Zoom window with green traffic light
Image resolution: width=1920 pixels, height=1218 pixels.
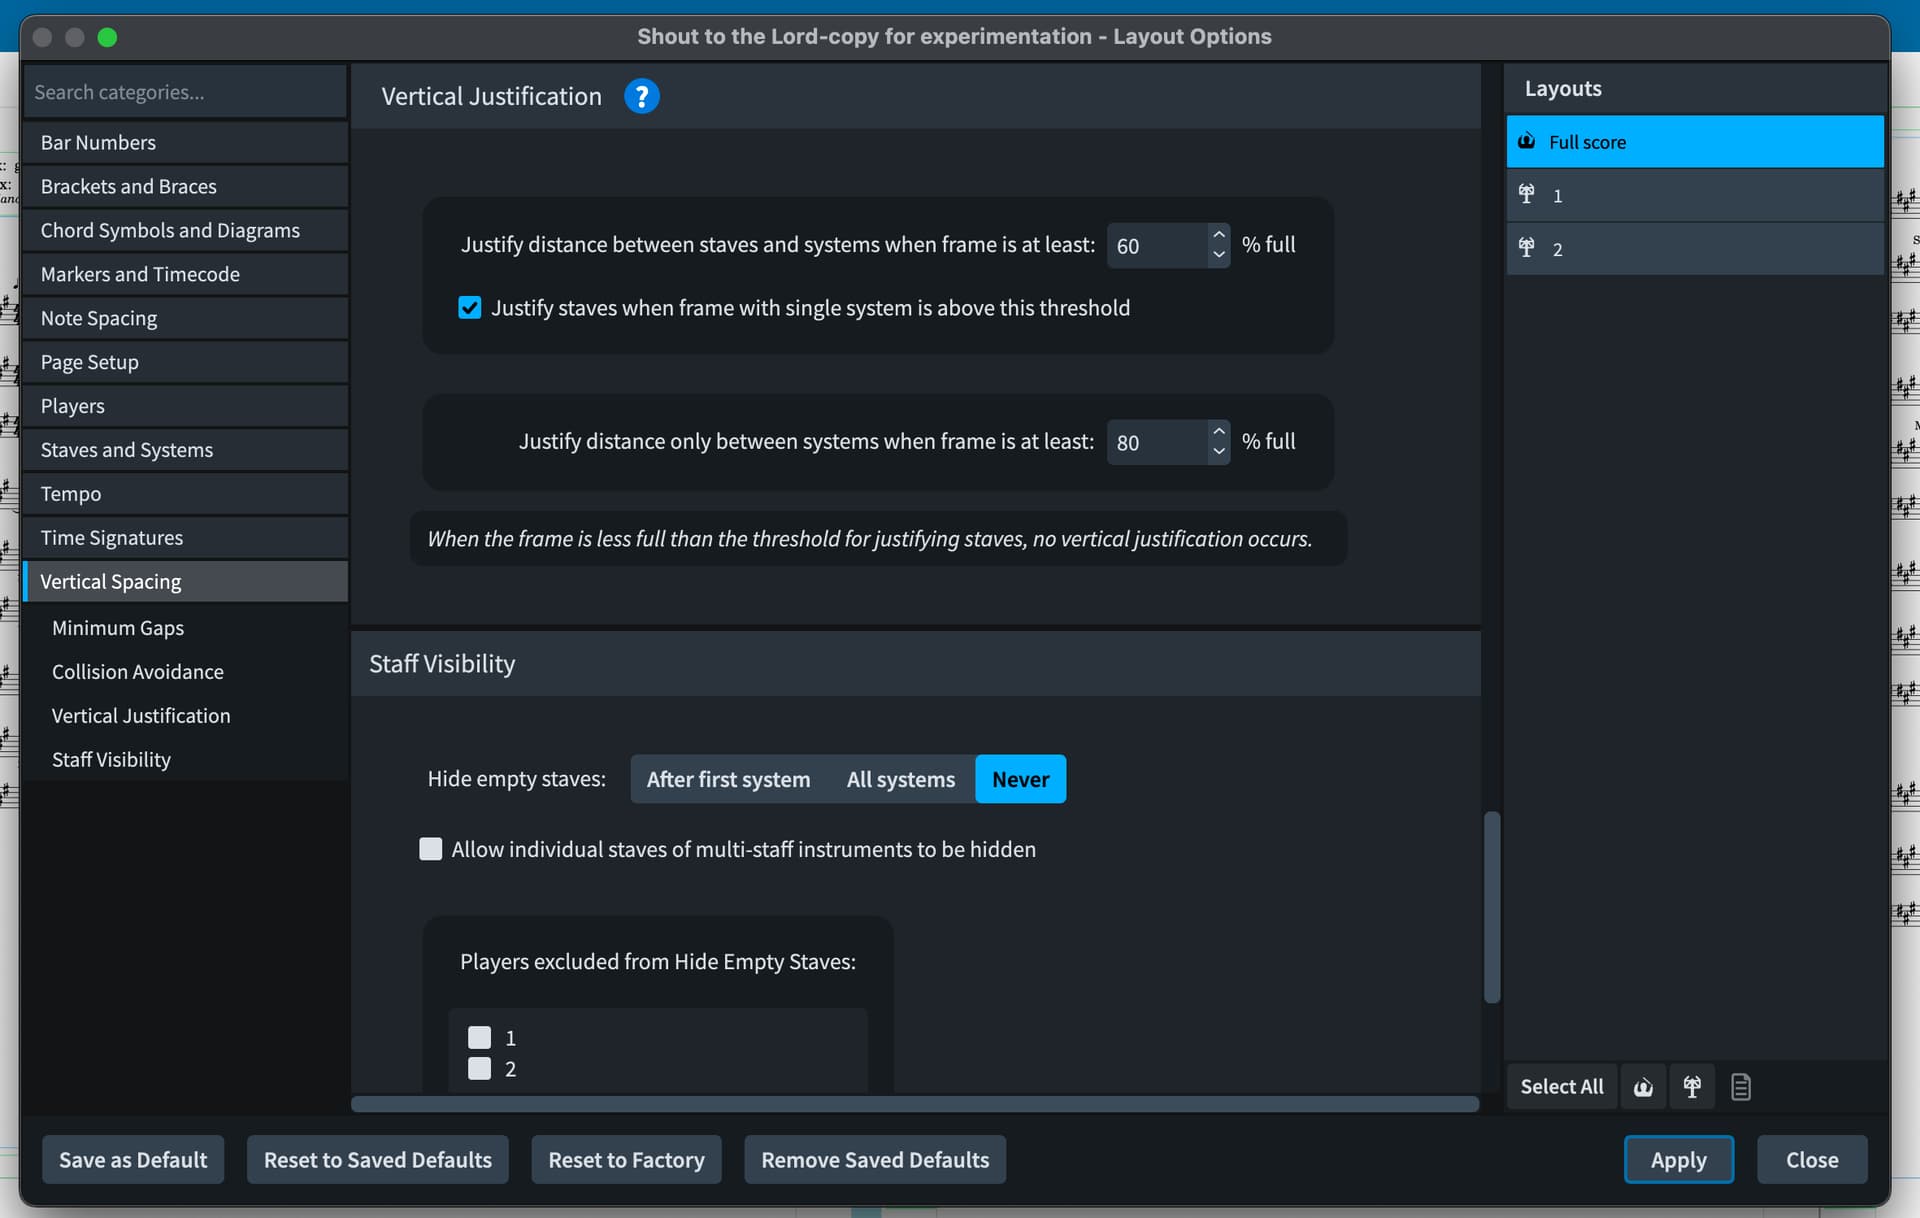107,37
